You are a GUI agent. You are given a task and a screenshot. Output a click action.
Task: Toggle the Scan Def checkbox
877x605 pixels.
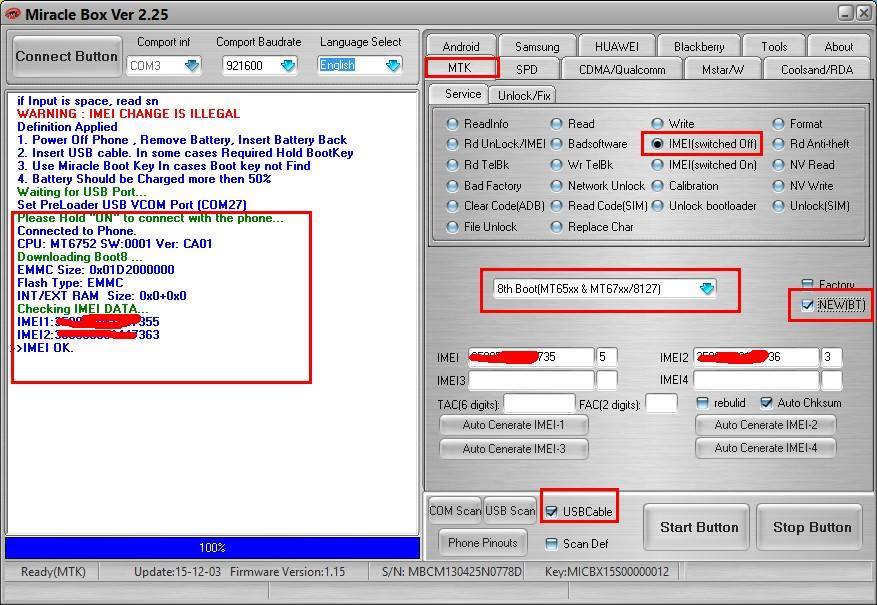point(551,543)
